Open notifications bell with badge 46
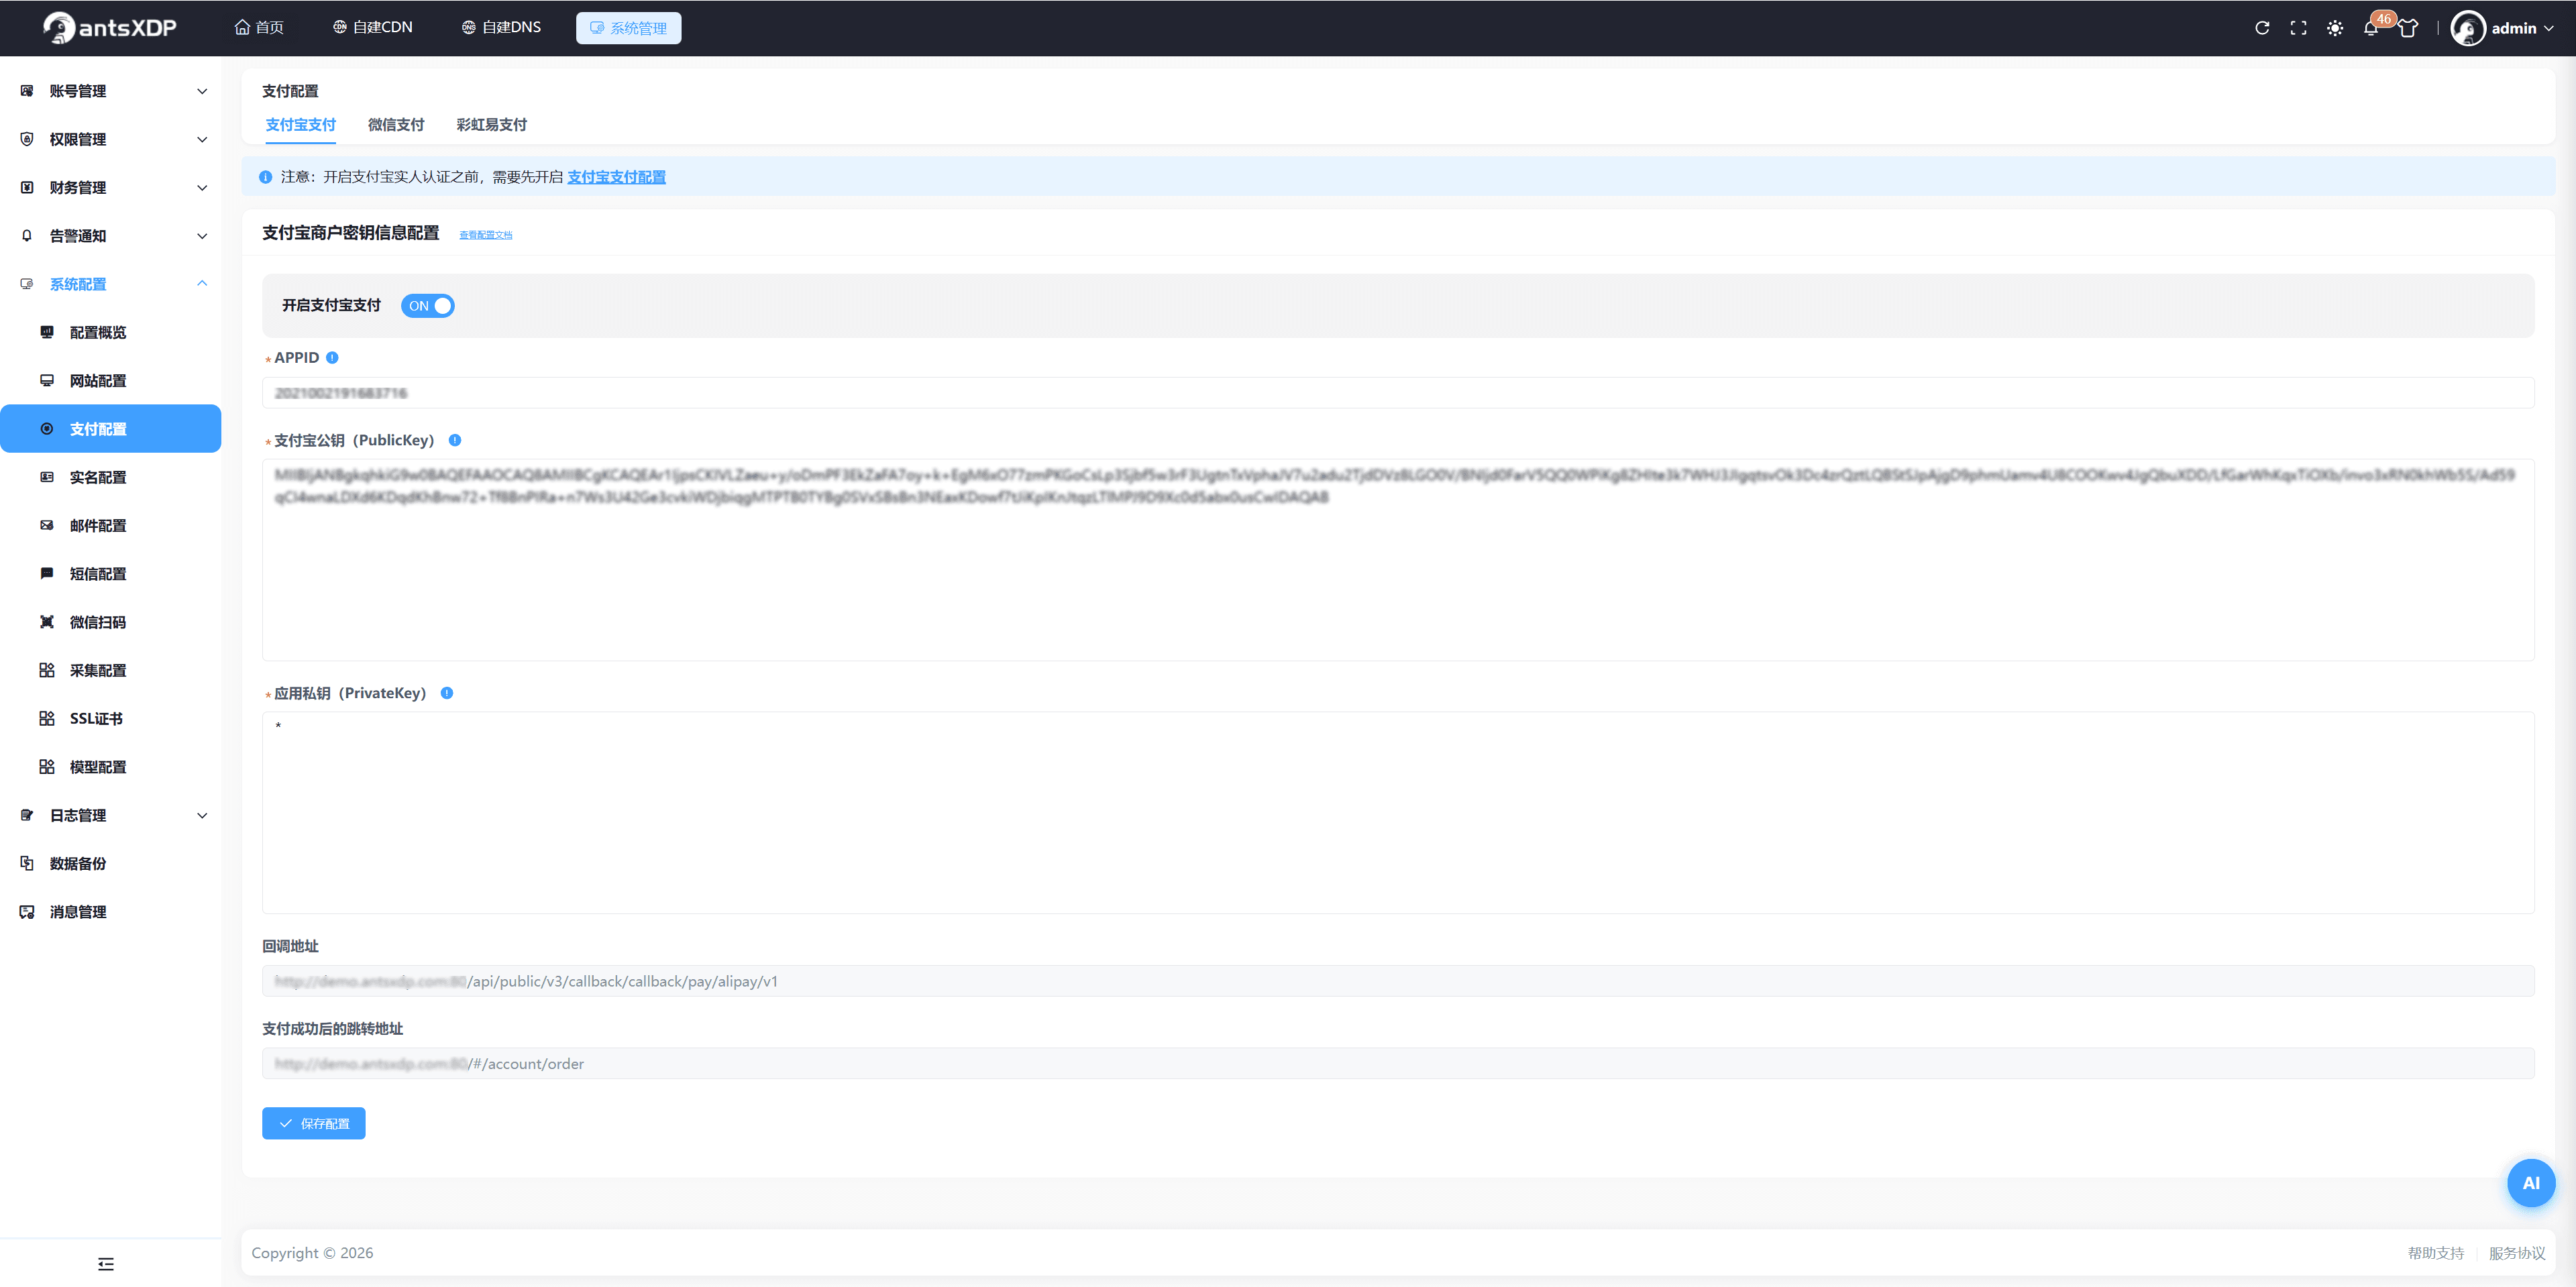2576x1287 pixels. click(x=2371, y=28)
